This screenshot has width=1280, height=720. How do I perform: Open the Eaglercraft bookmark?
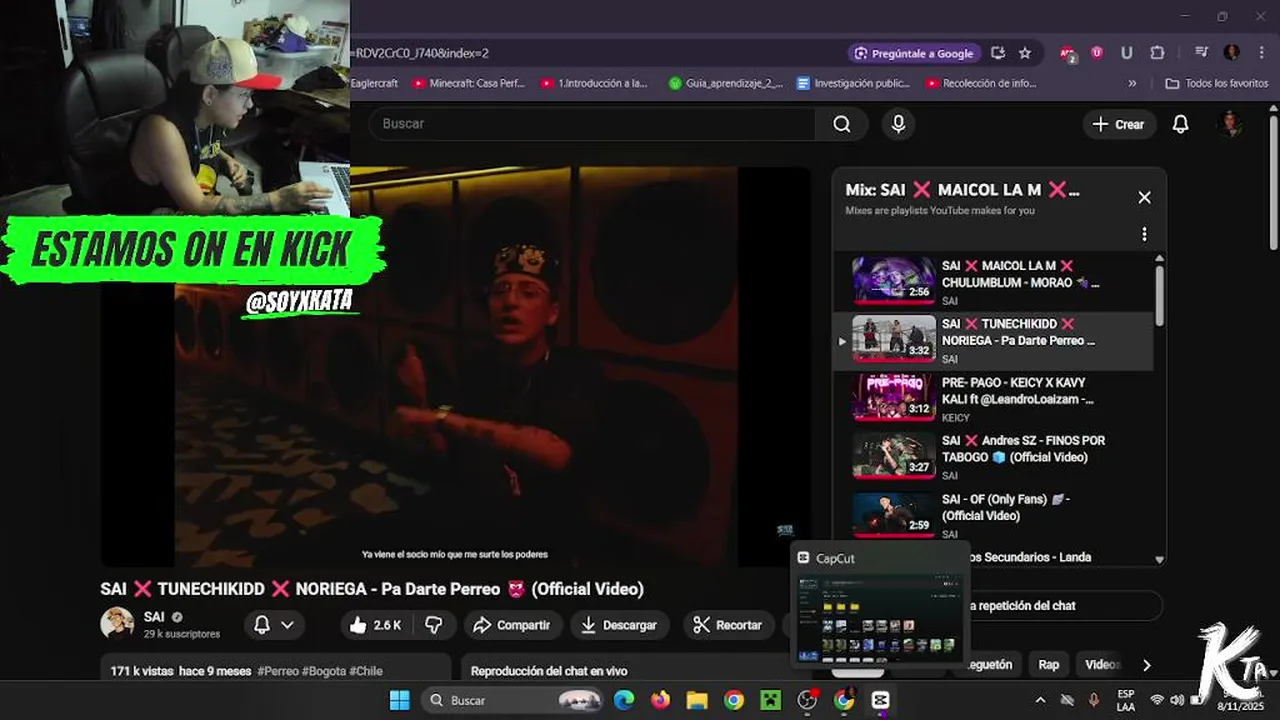(x=376, y=84)
